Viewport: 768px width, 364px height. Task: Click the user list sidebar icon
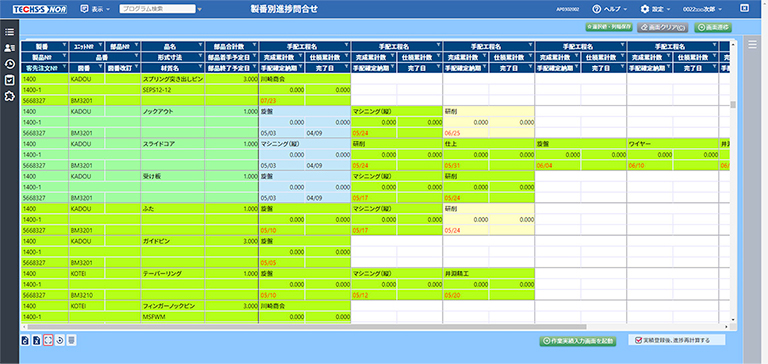click(x=9, y=48)
